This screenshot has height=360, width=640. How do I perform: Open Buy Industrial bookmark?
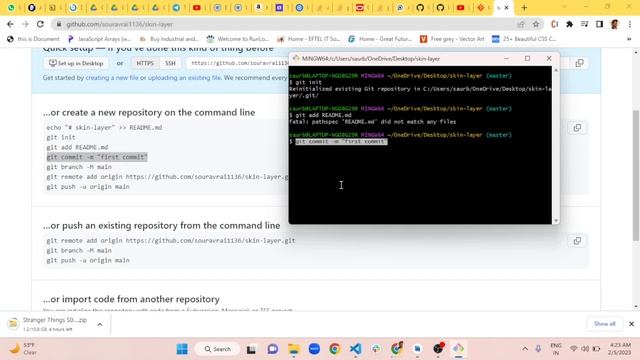tap(169, 39)
